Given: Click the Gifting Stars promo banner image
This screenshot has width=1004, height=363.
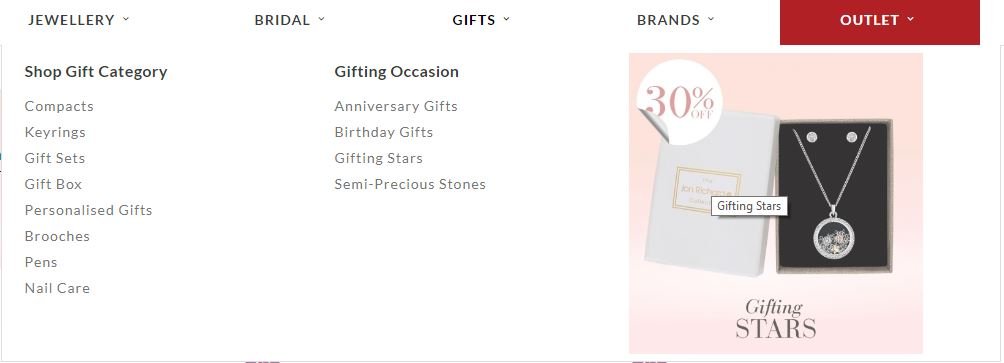Looking at the screenshot, I should click(x=775, y=203).
